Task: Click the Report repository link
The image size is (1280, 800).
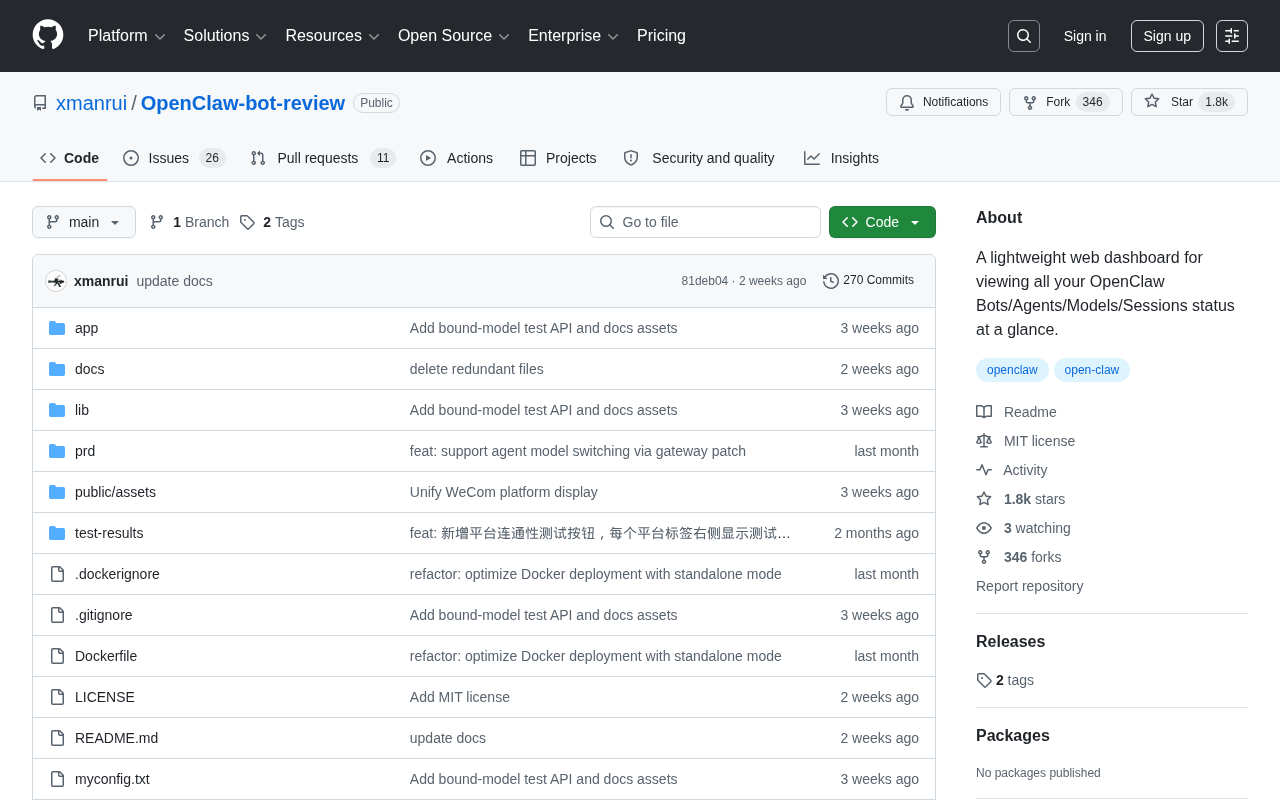Action: coord(1029,586)
